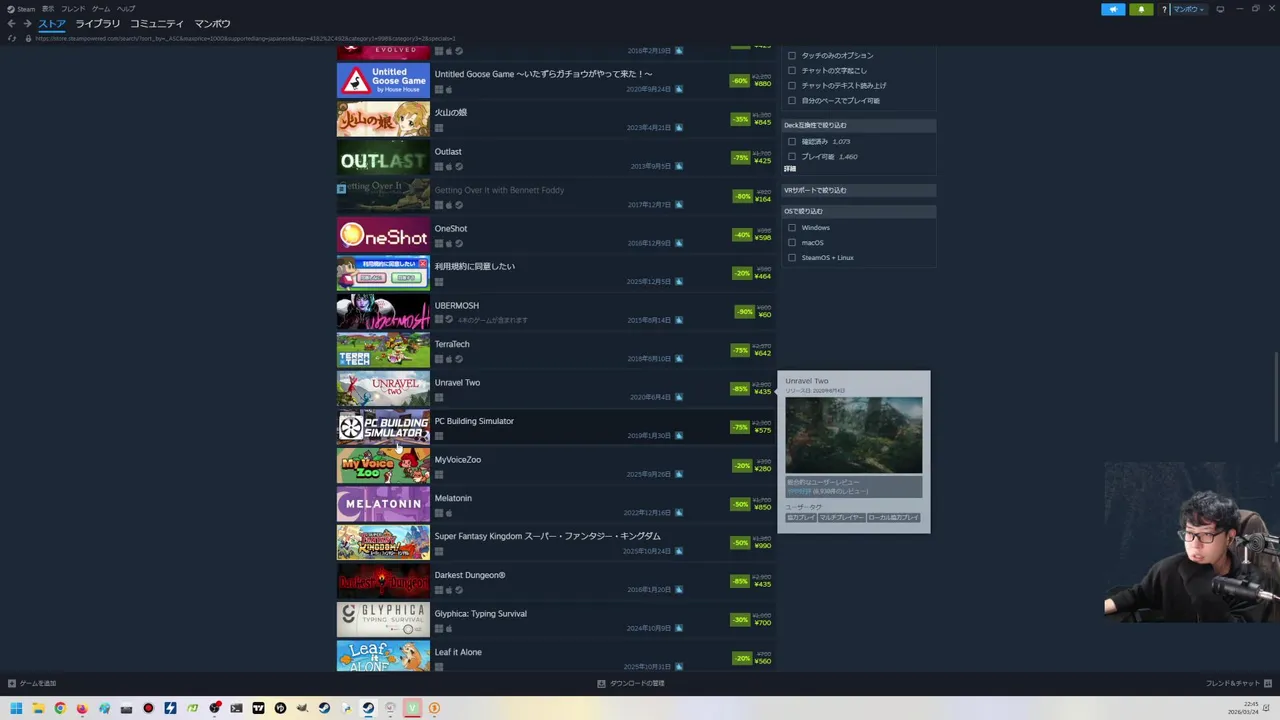Expand the VRサポートで絞り込む section

click(x=858, y=190)
